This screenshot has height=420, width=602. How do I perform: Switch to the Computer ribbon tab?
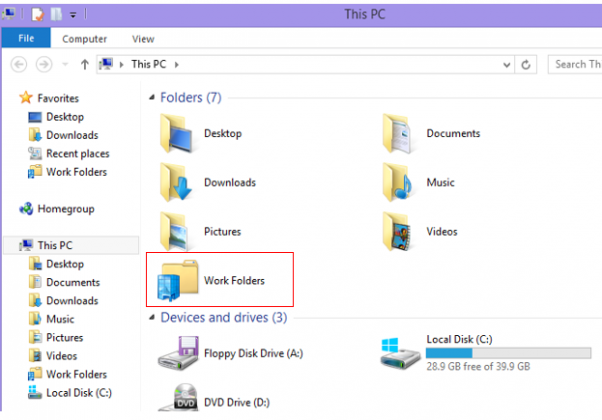point(85,38)
